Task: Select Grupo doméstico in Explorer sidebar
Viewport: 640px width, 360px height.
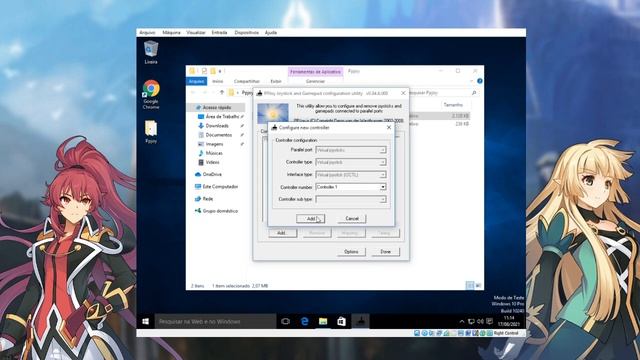Action: tap(220, 211)
